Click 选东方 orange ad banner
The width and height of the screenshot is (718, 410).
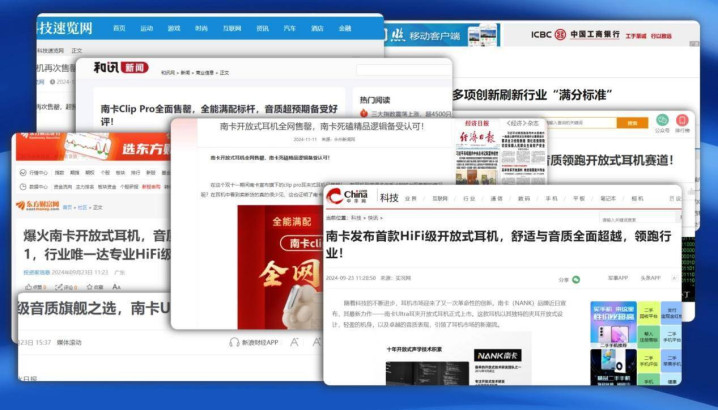tap(93, 147)
